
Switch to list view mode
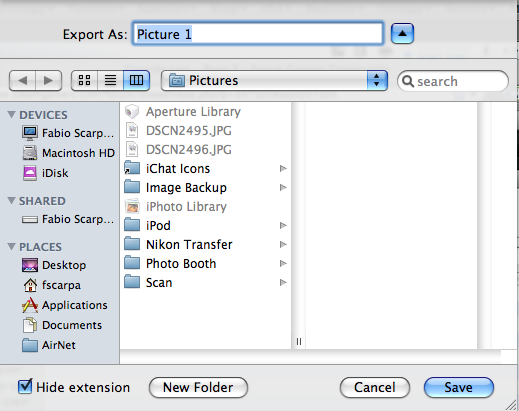(110, 80)
